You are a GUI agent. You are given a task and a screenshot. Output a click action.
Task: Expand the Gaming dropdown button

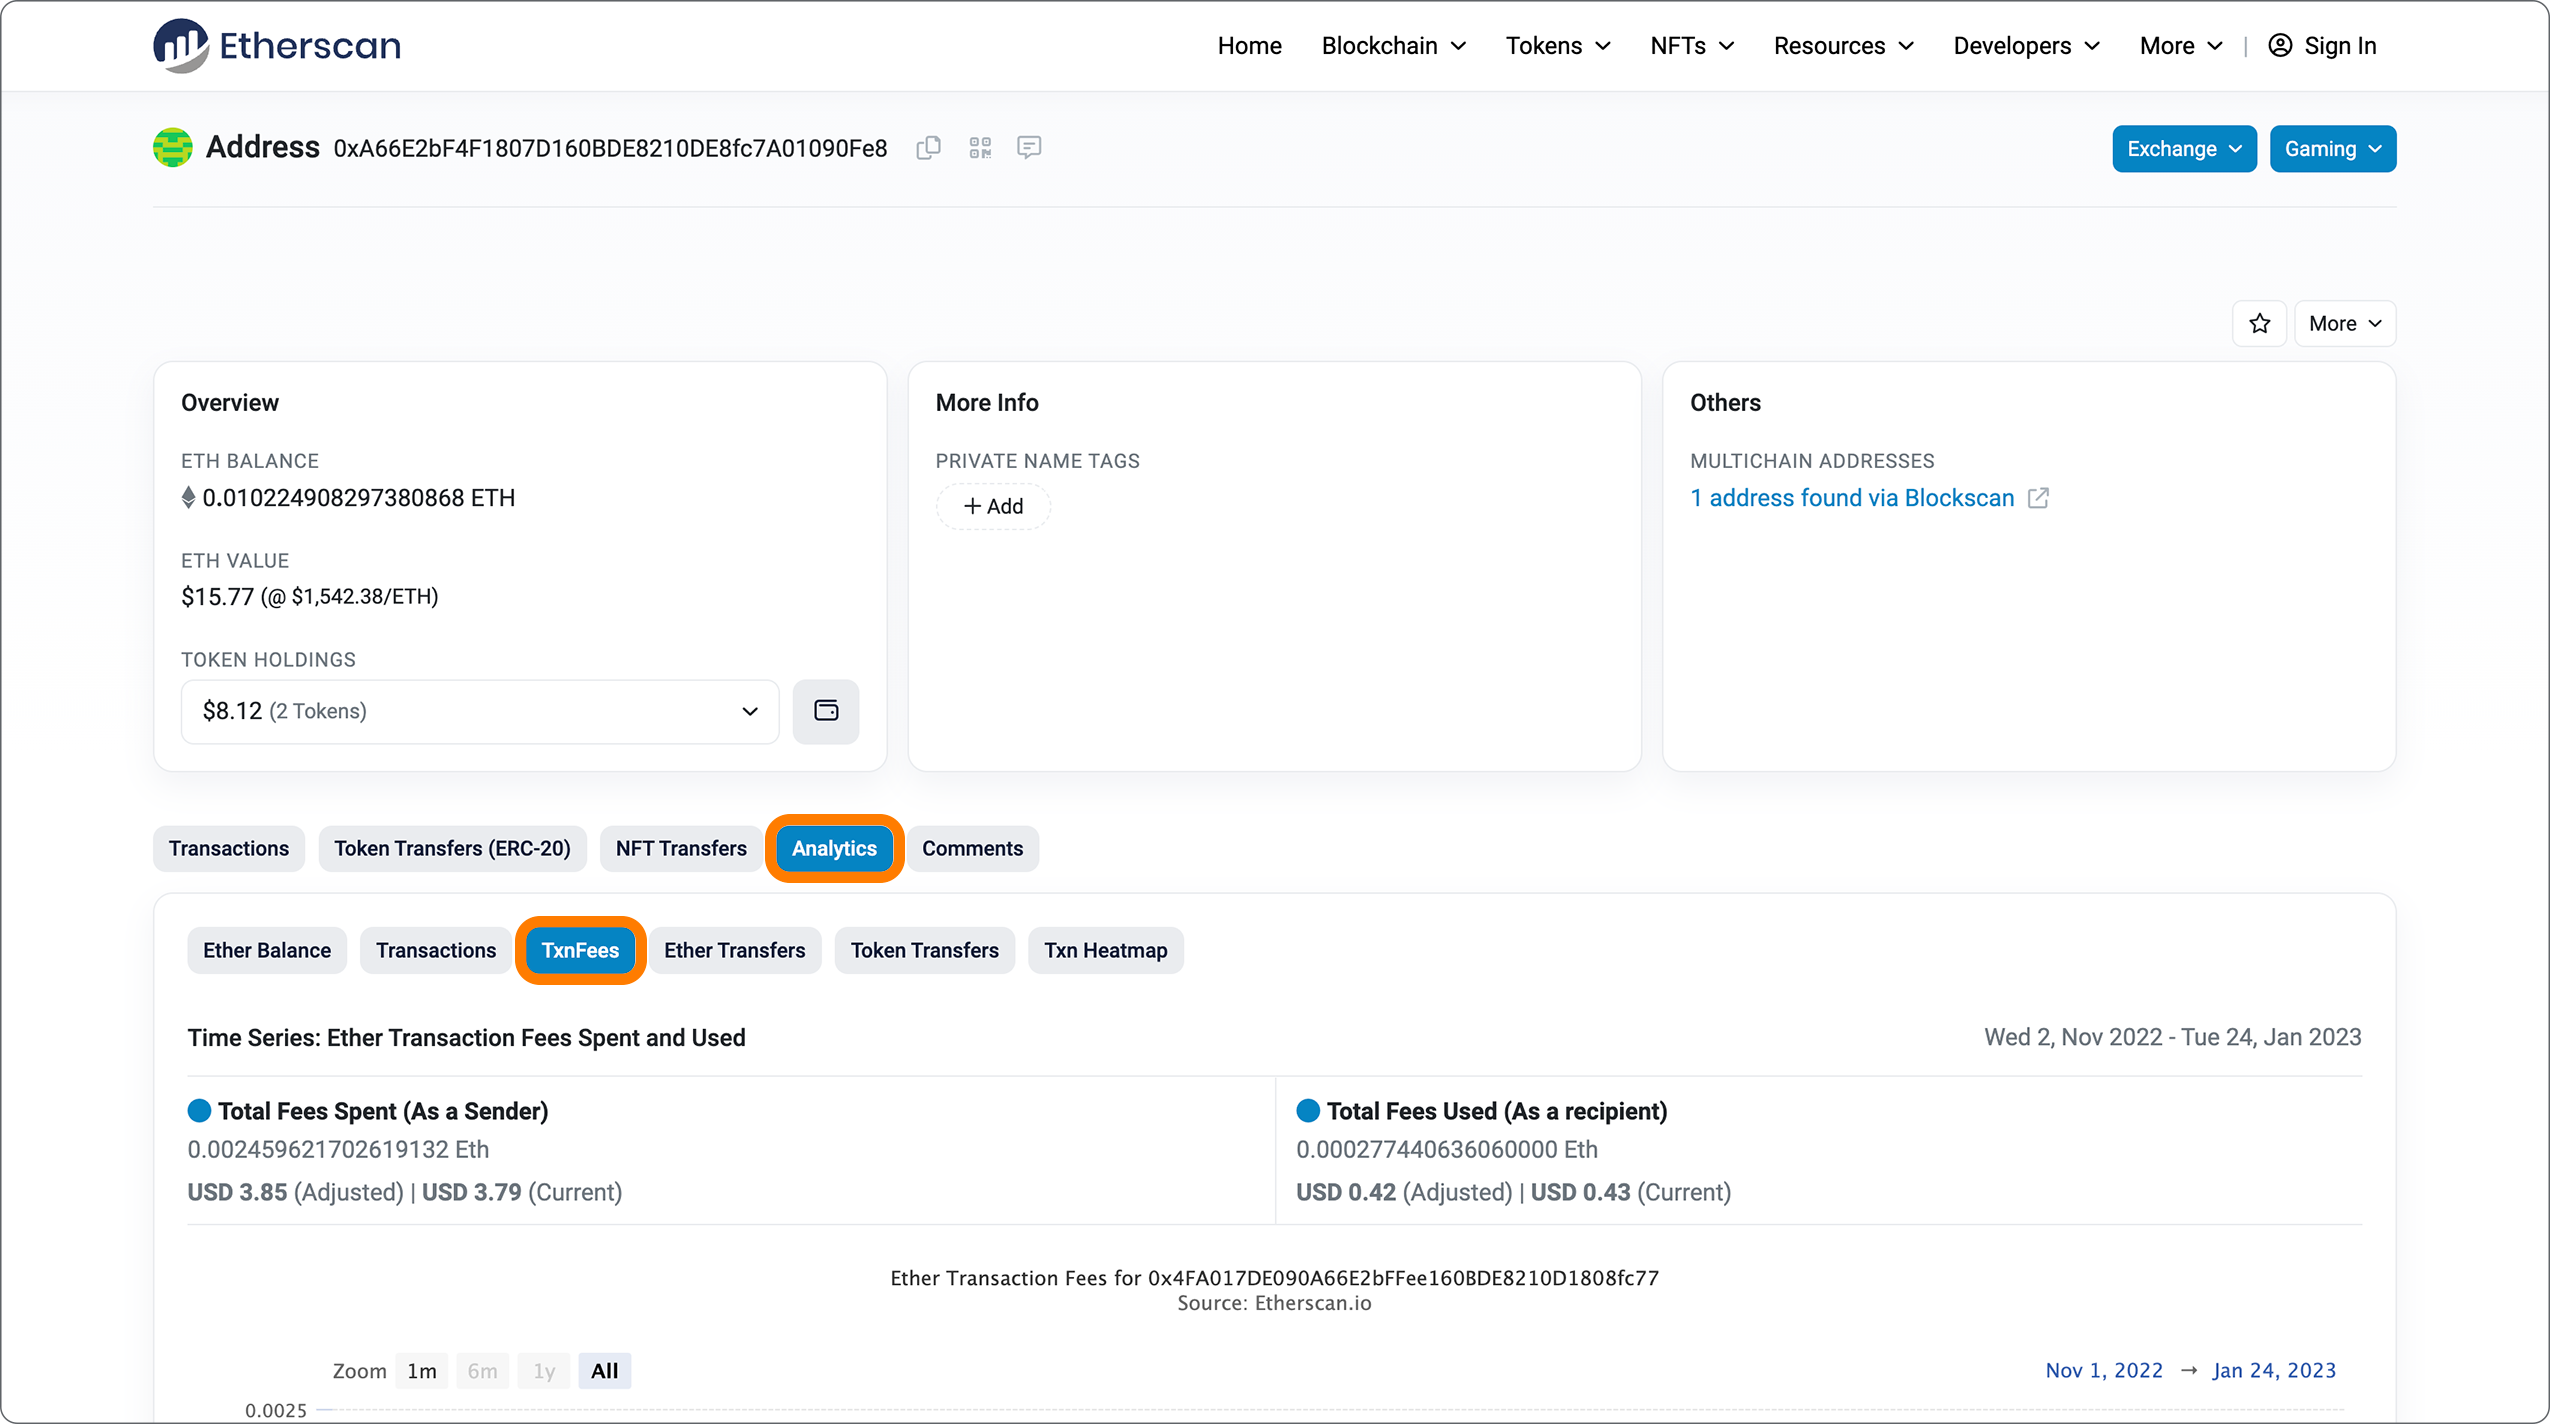pos(2332,149)
